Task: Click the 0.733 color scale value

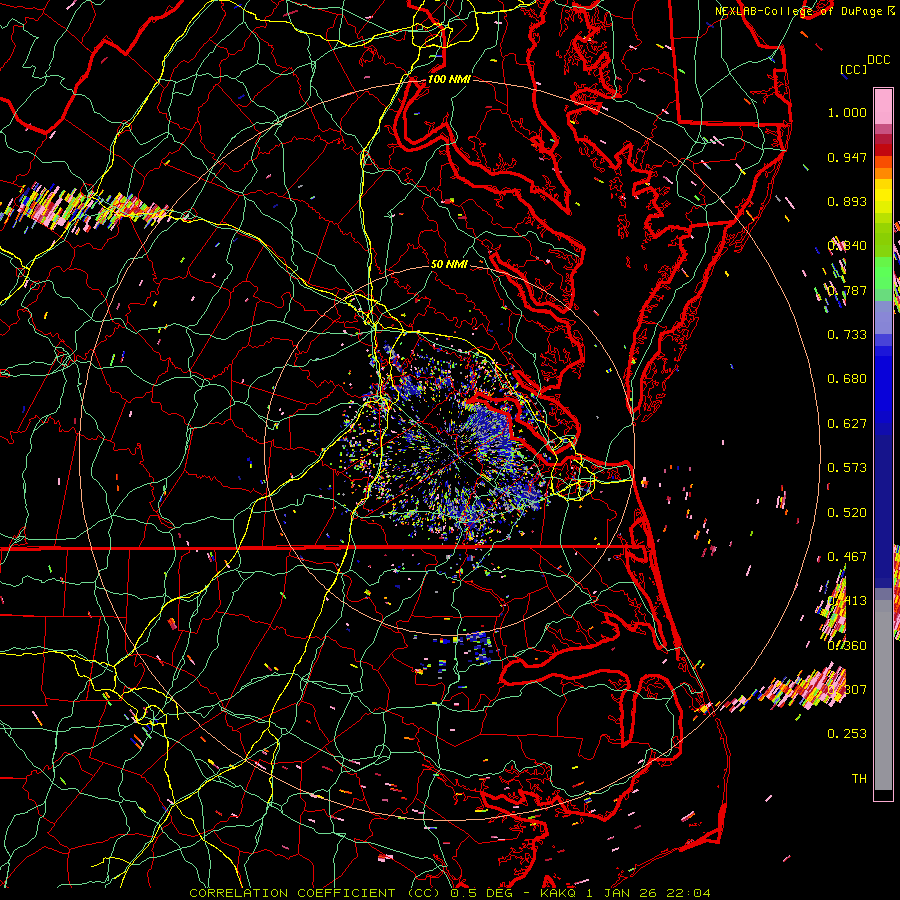Action: [x=847, y=335]
